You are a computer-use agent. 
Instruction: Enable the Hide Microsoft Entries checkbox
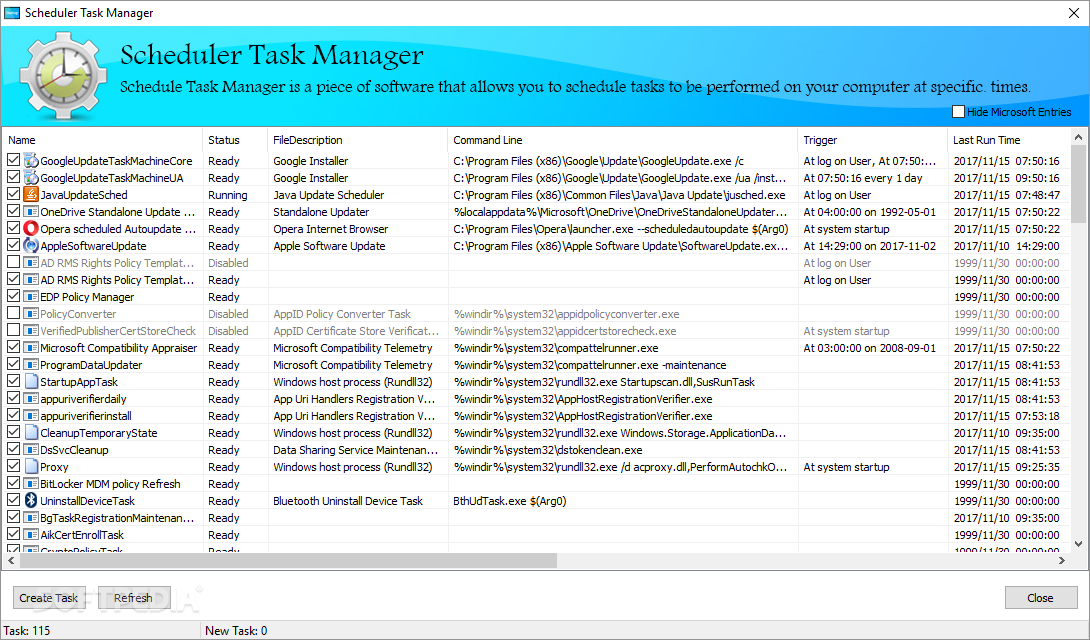(958, 112)
